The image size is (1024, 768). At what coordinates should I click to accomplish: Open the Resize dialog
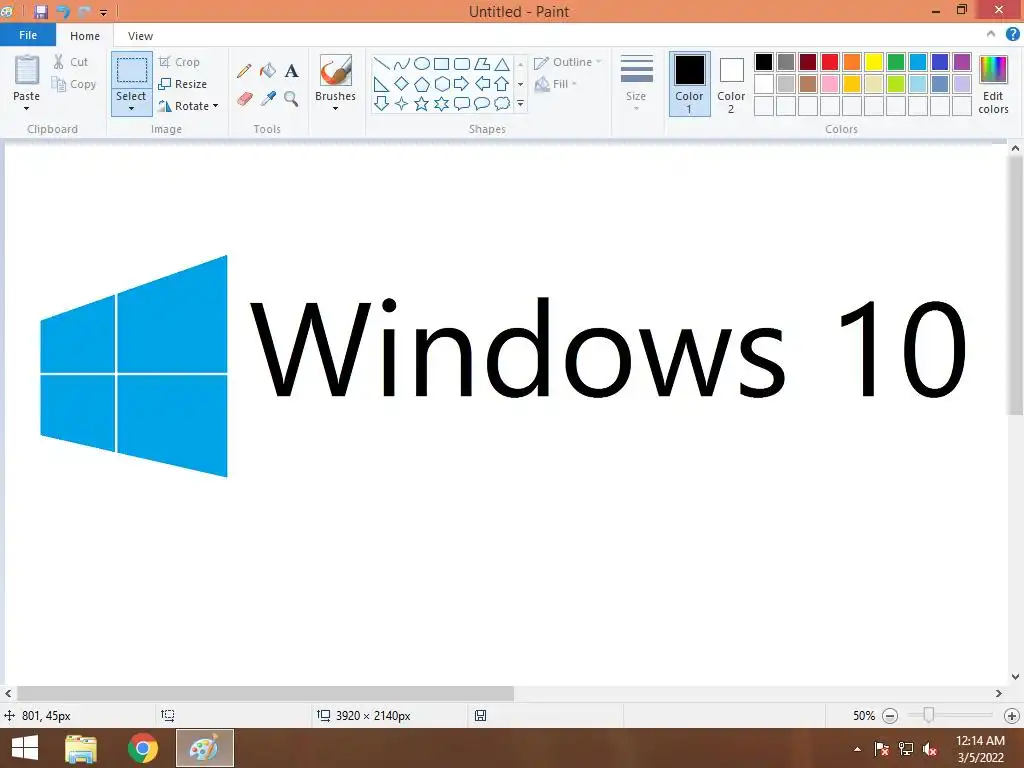pos(183,84)
